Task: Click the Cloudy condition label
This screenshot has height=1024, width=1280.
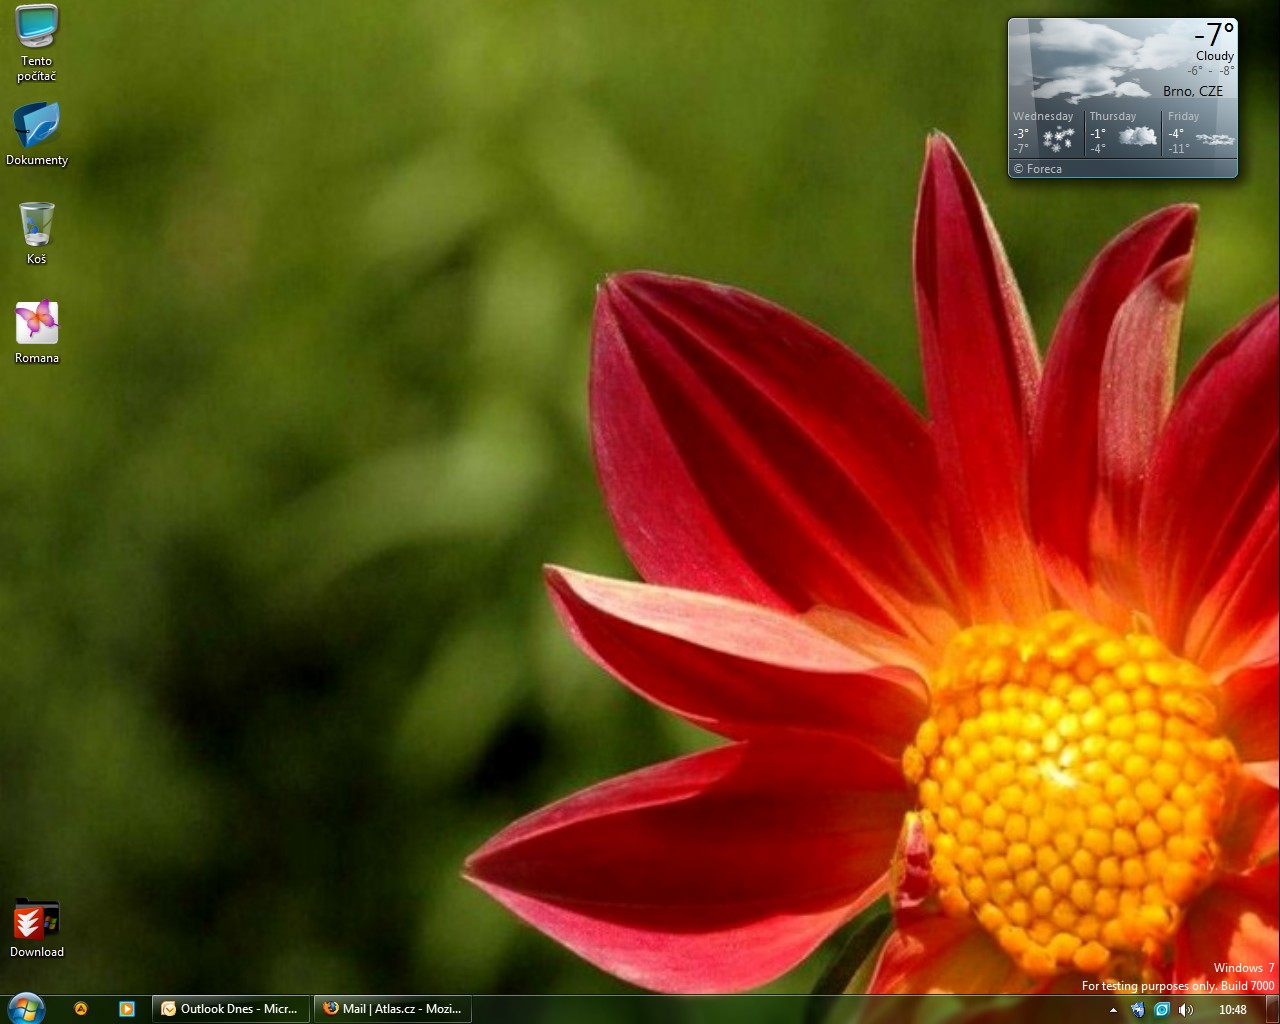Action: pyautogui.click(x=1215, y=56)
